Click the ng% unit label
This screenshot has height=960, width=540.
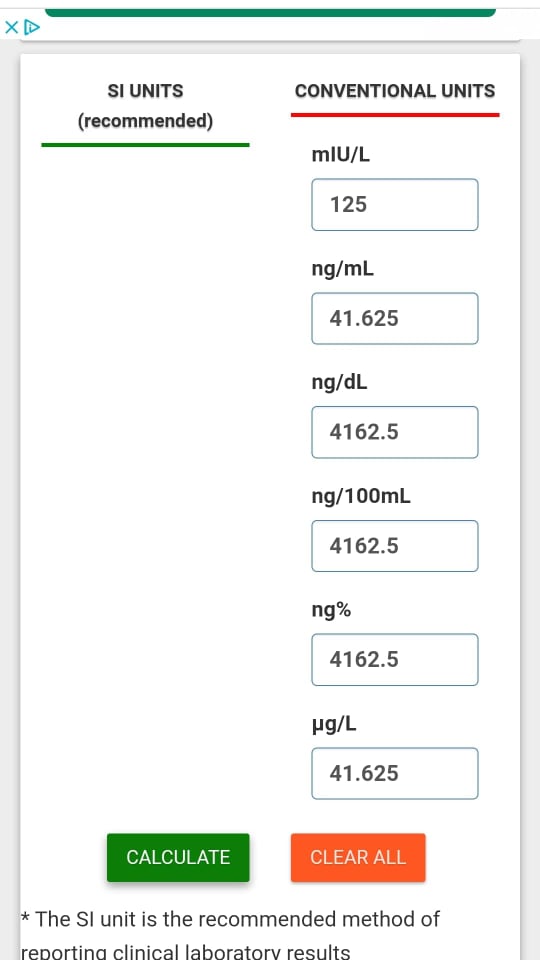[331, 611]
